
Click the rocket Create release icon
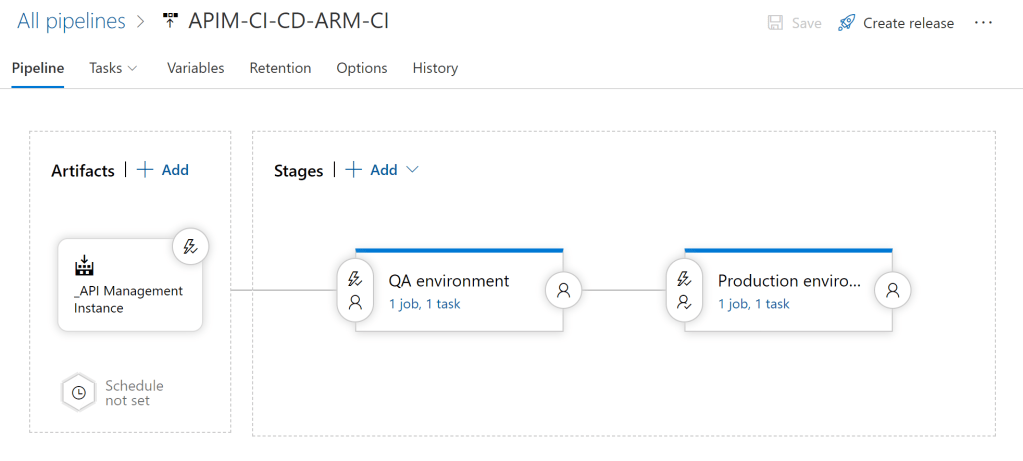click(846, 23)
